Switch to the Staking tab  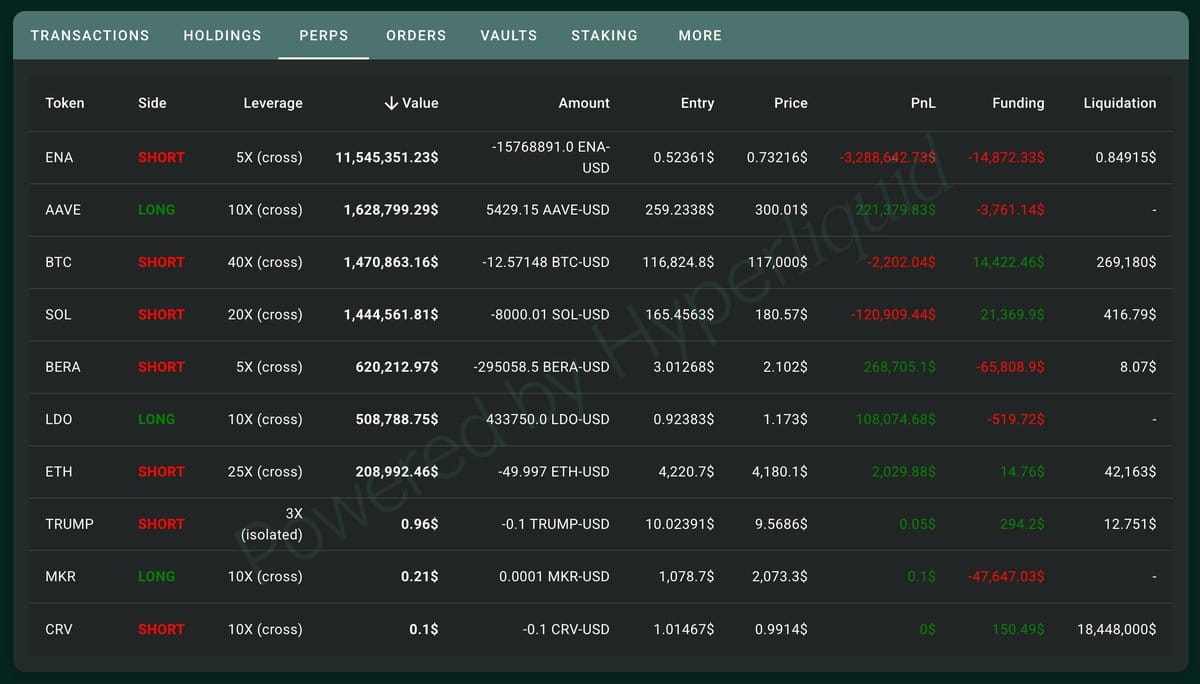604,35
